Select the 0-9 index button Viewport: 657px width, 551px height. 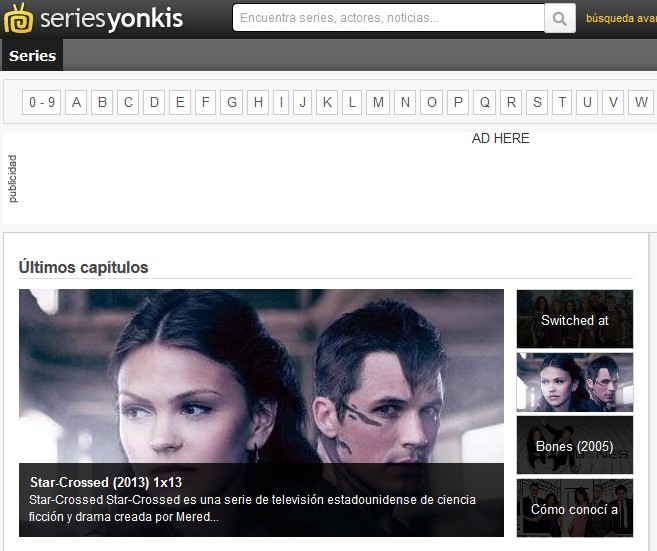tap(42, 102)
